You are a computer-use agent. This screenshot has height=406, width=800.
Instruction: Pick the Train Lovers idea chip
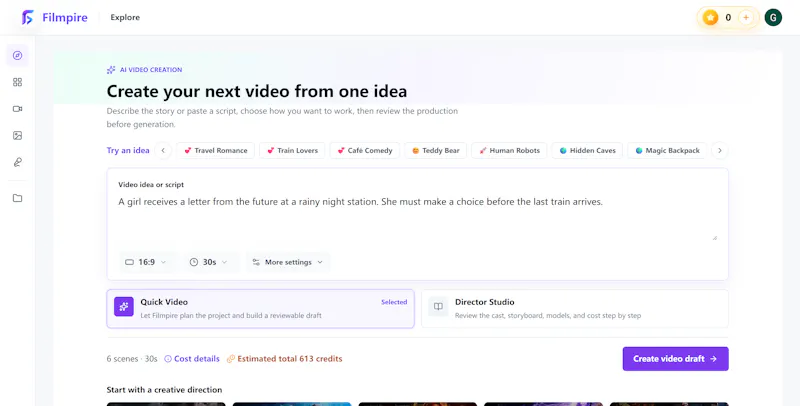coord(292,150)
